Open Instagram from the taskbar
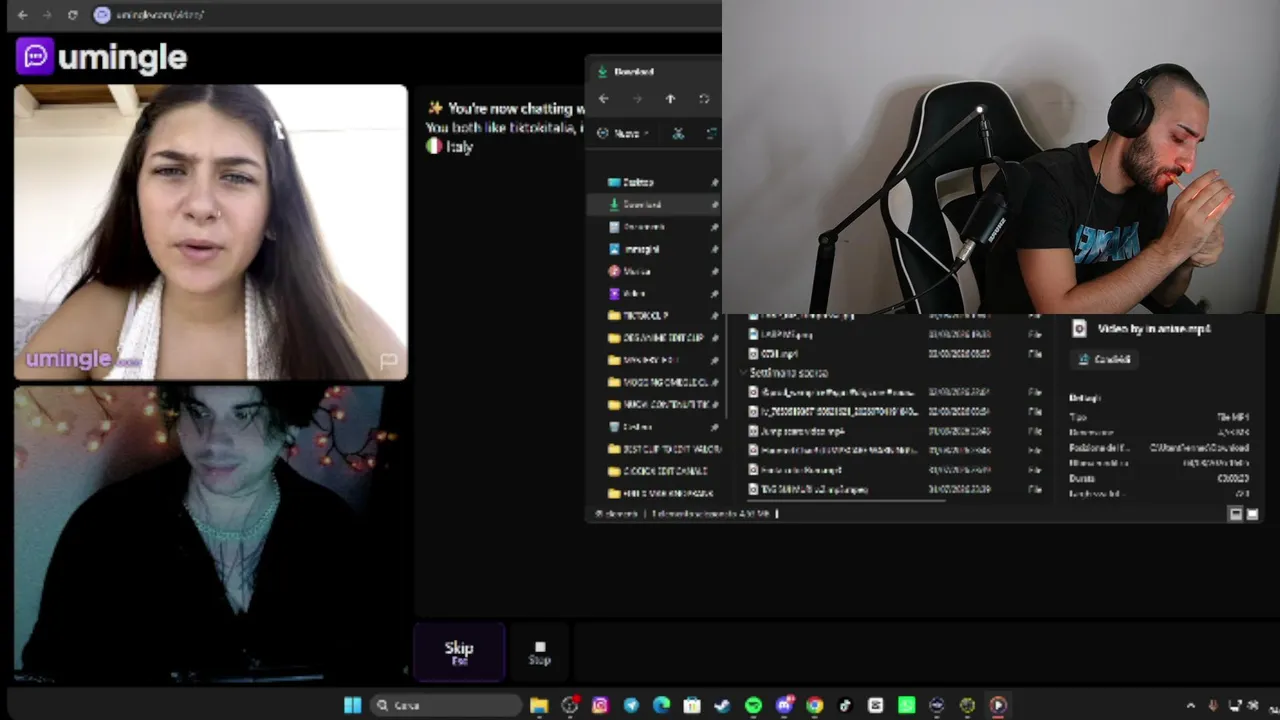 coord(600,705)
